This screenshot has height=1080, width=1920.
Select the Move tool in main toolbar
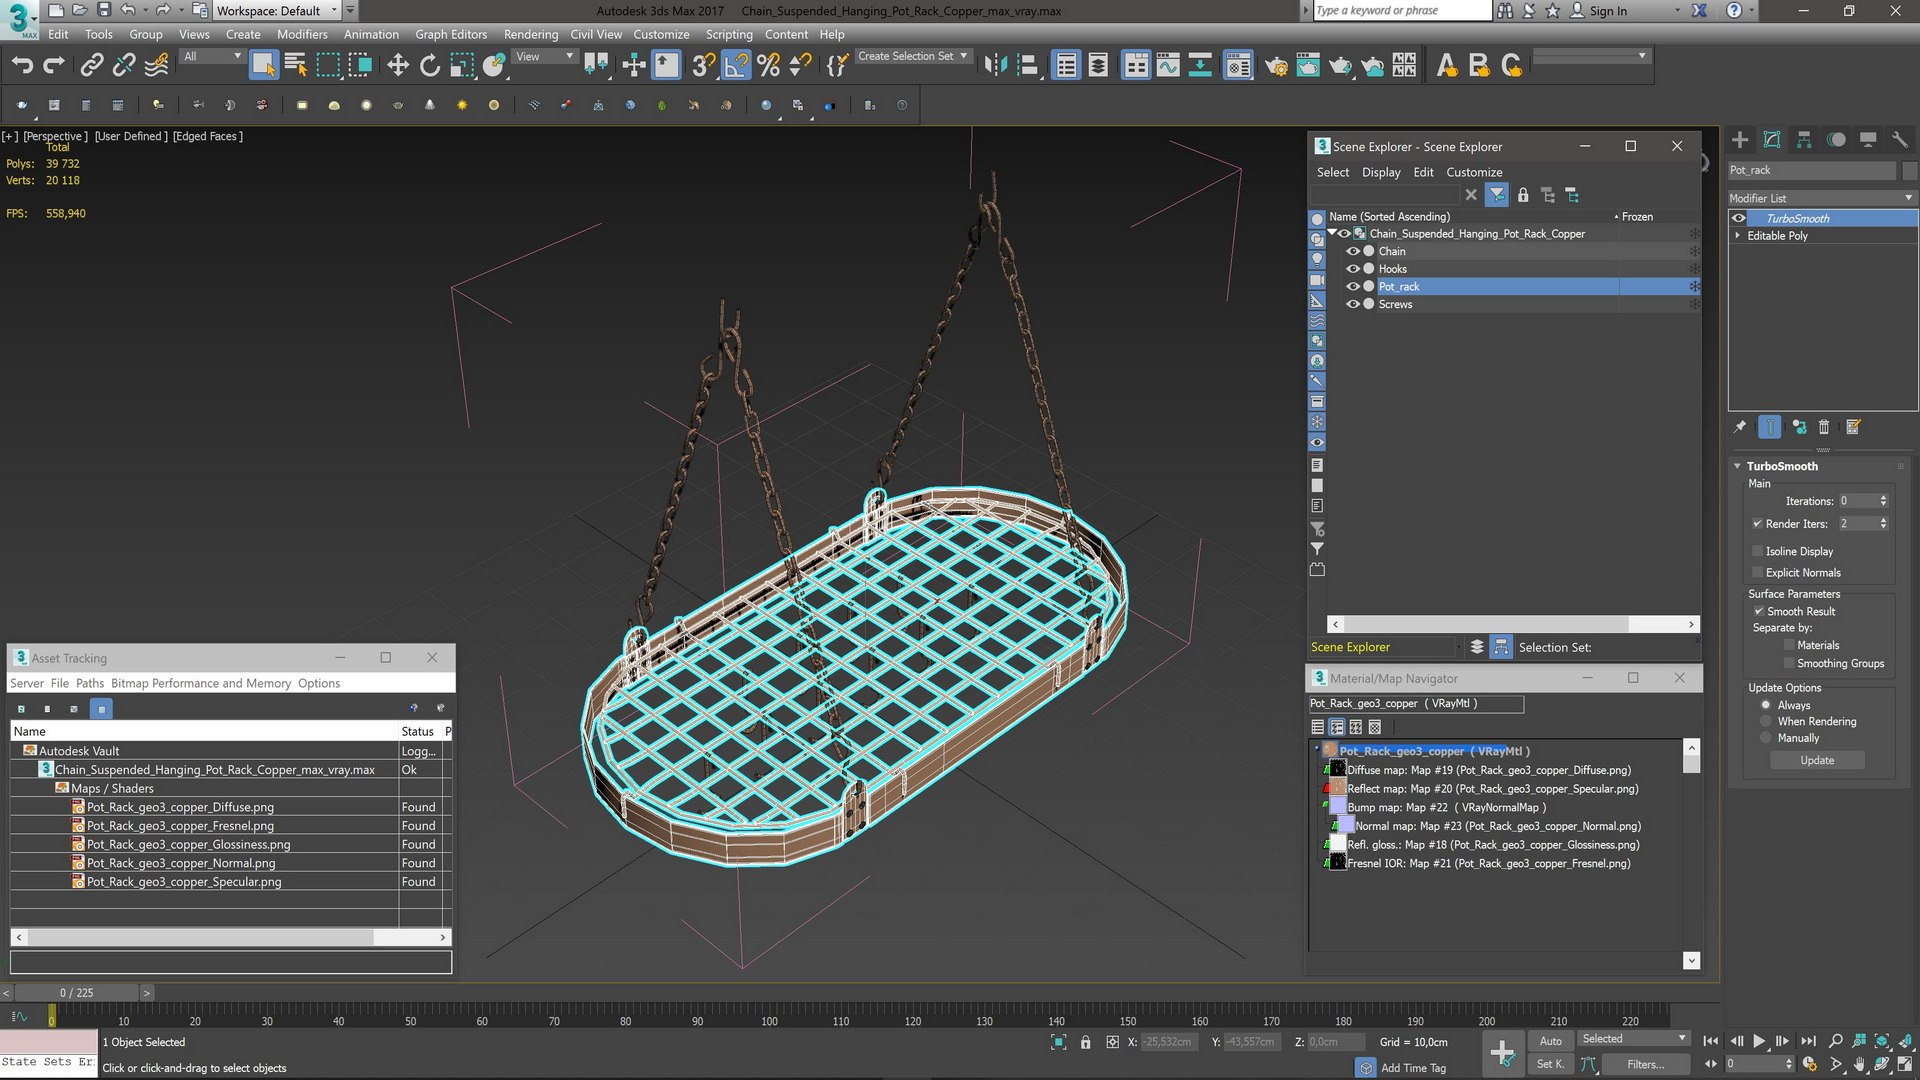click(397, 66)
